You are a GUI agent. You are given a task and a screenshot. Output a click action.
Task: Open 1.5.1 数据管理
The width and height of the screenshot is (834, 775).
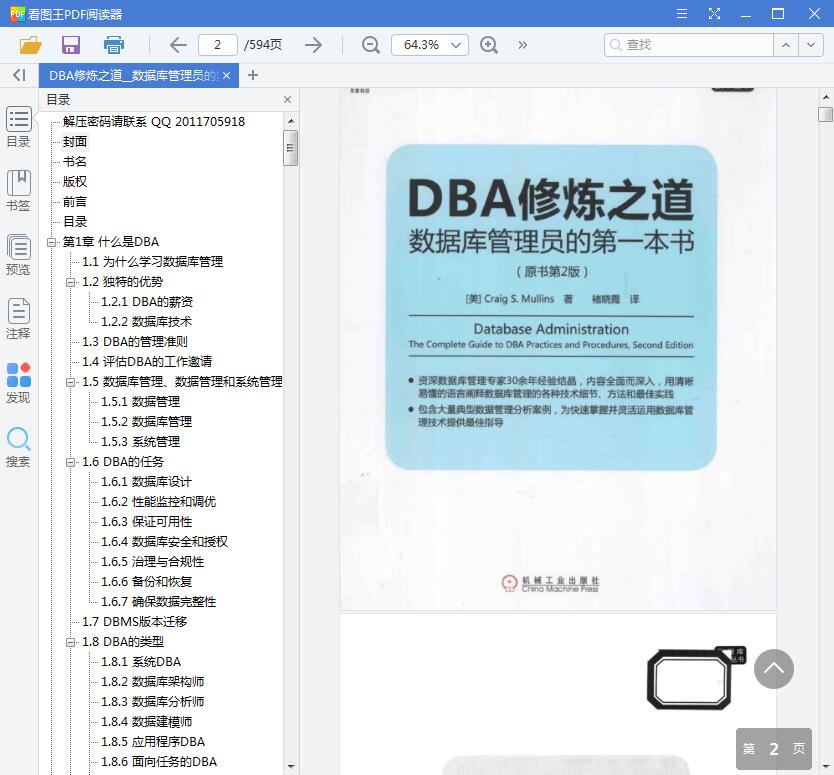pos(141,402)
